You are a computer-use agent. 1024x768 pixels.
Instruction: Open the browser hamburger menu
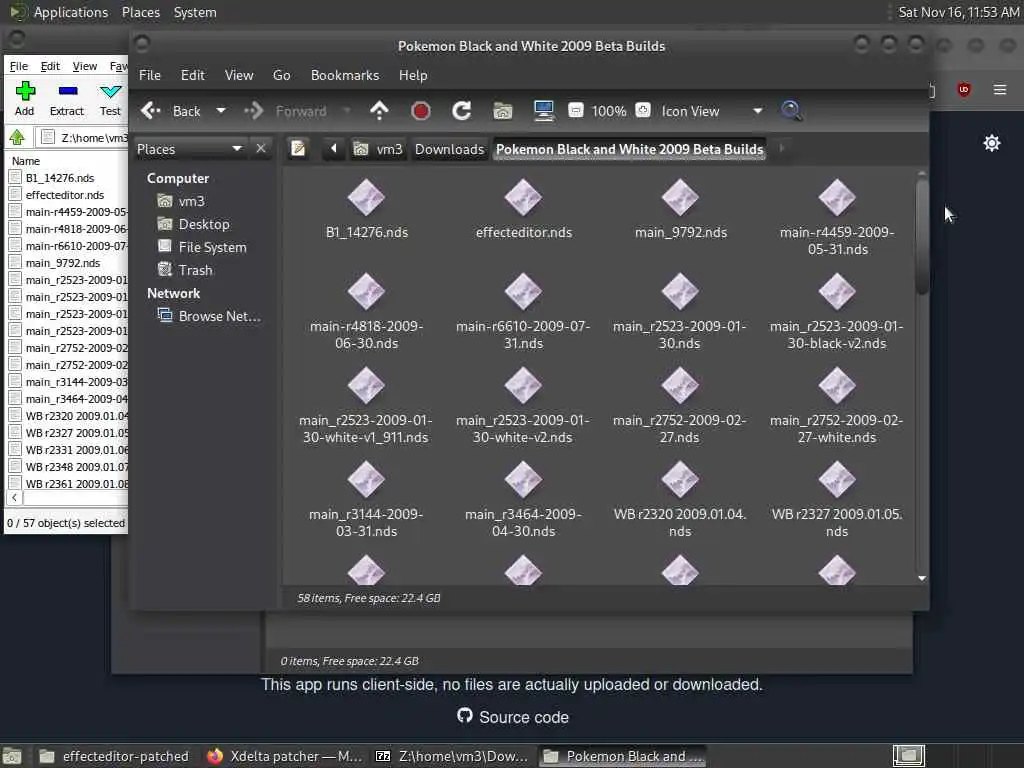1000,89
